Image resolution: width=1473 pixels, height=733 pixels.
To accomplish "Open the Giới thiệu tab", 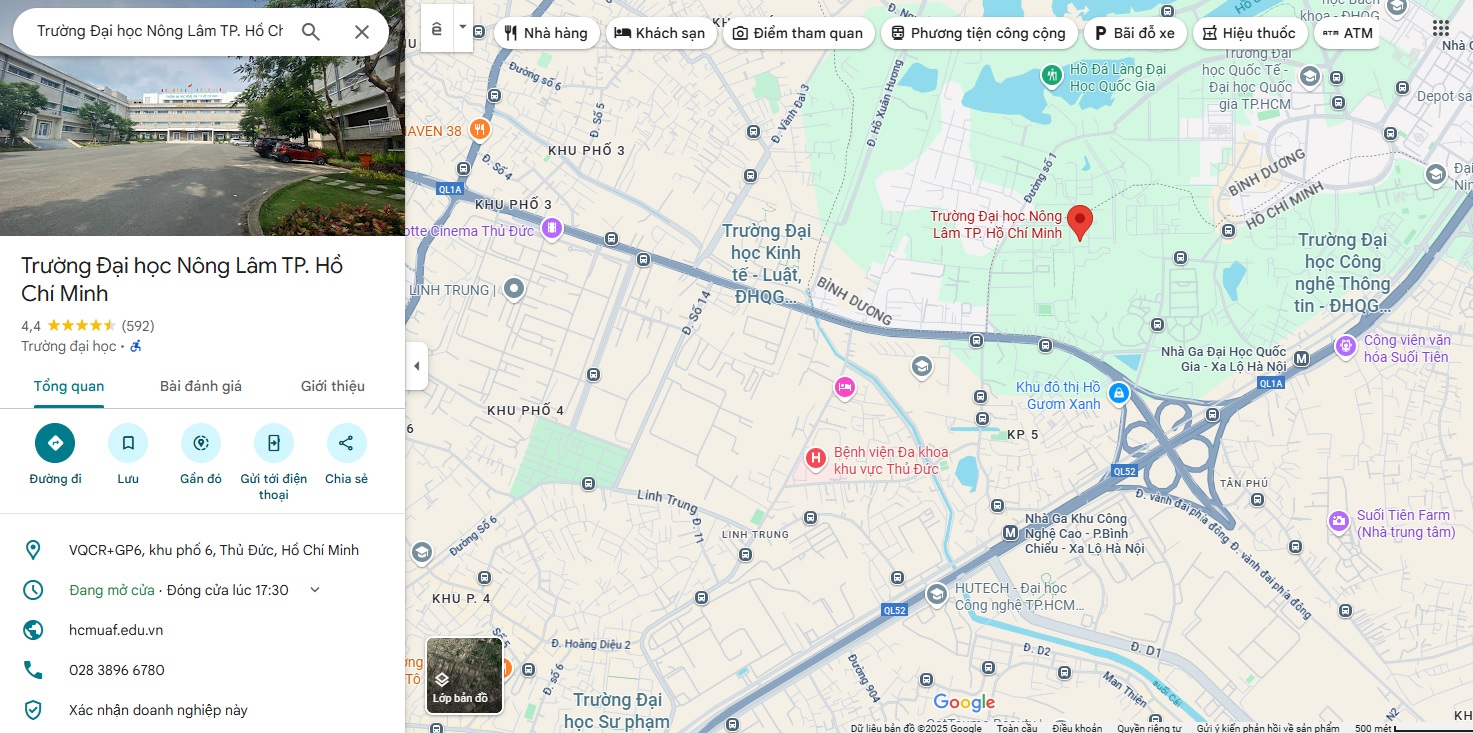I will 333,386.
